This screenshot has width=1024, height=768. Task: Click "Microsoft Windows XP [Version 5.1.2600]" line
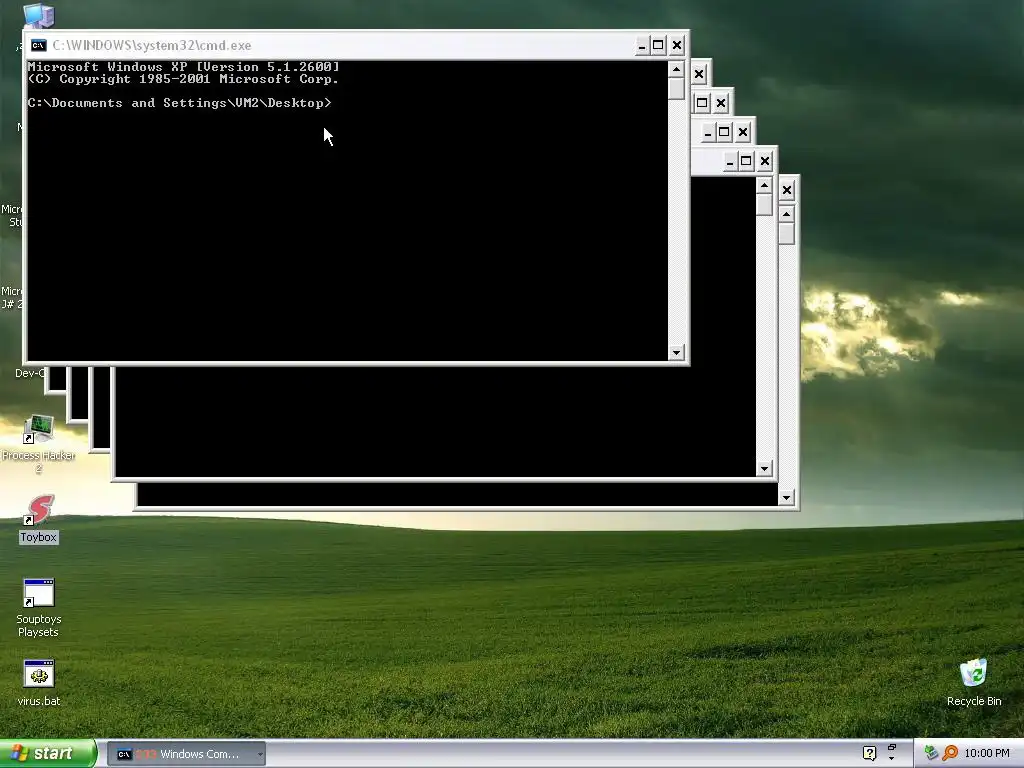[x=184, y=67]
